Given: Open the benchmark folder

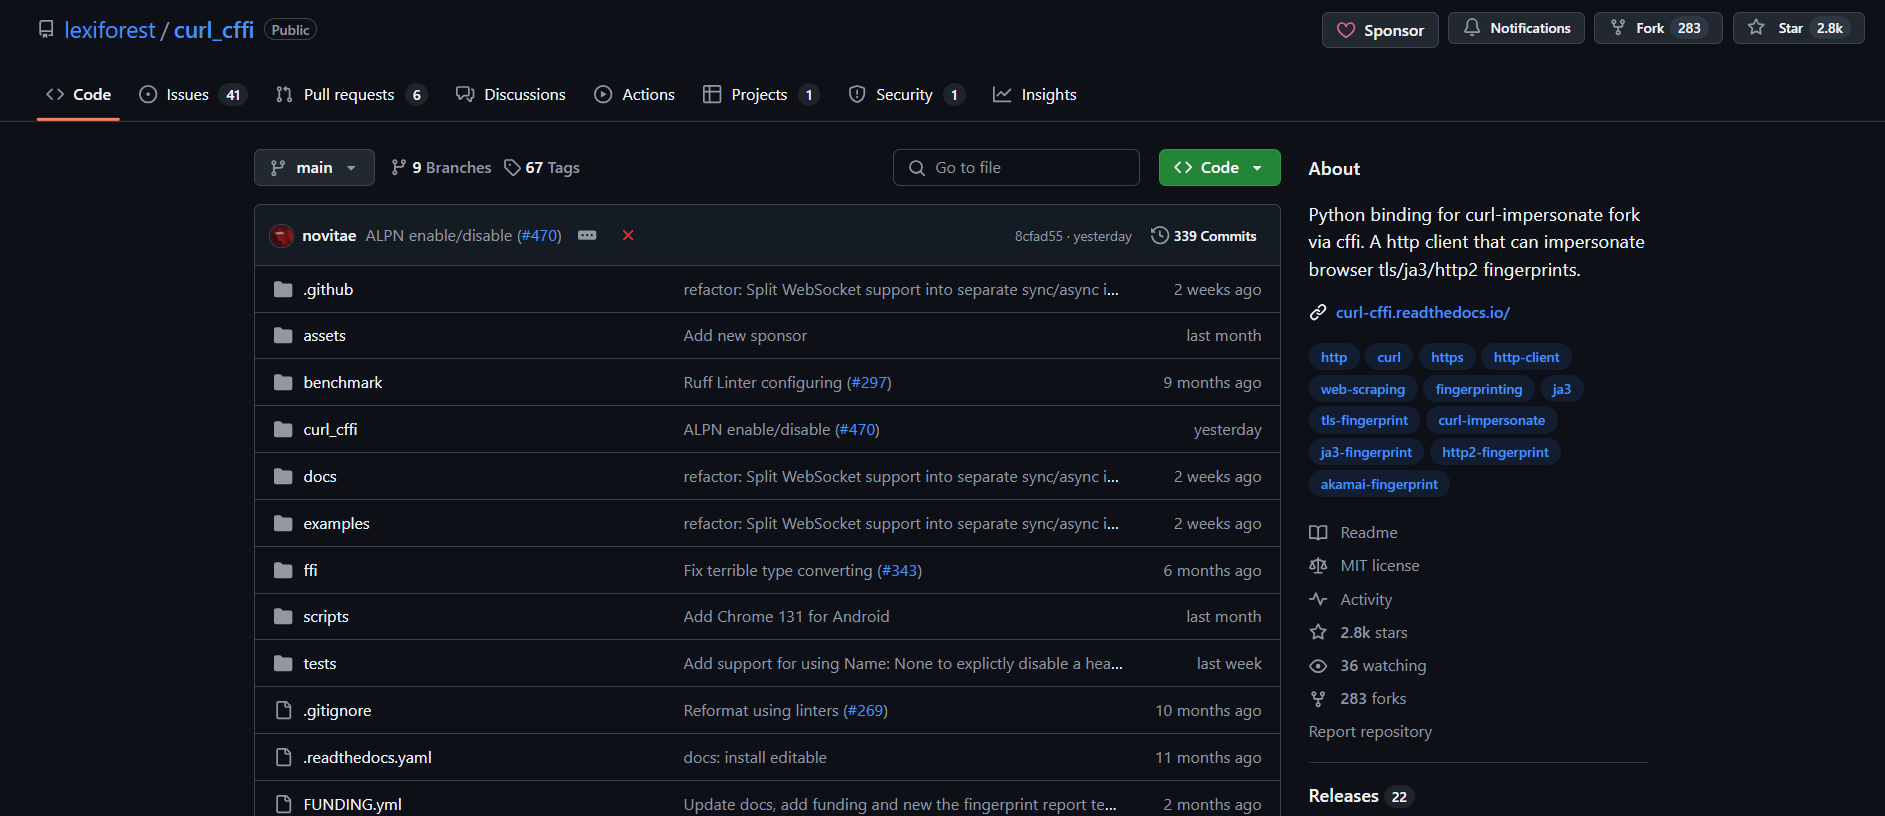Looking at the screenshot, I should click(x=342, y=383).
